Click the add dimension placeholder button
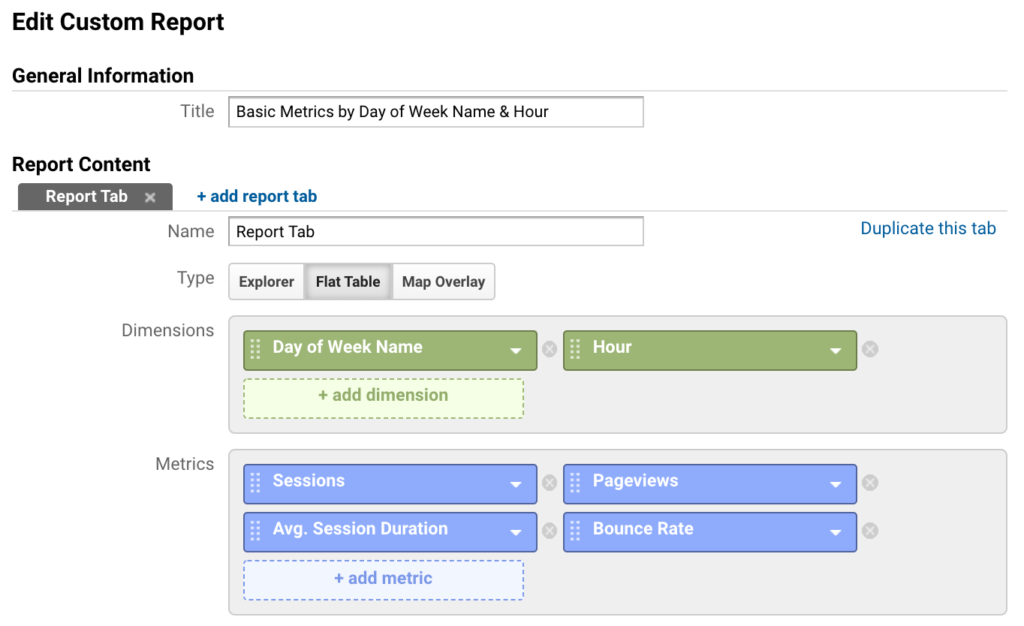 pyautogui.click(x=383, y=396)
